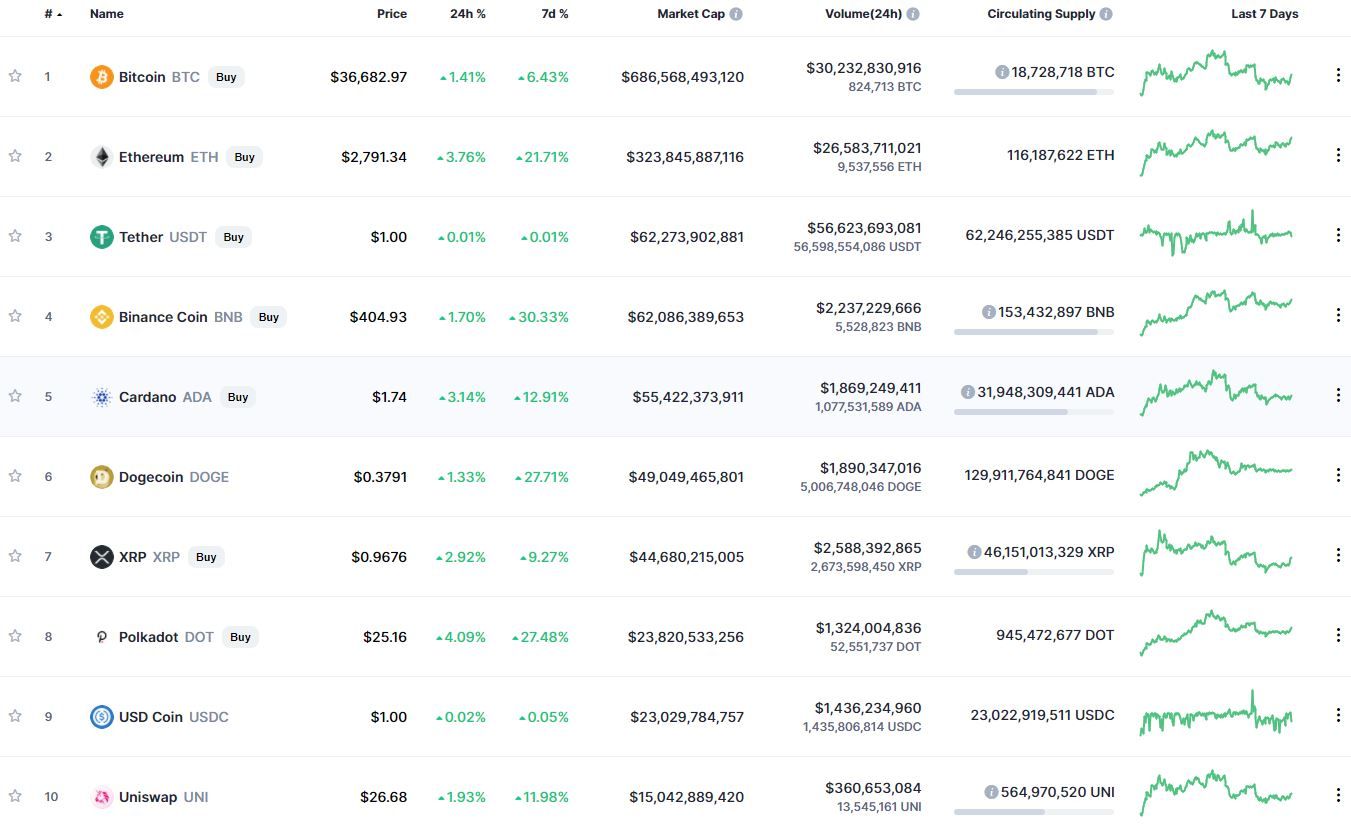Open the Ethereum row options menu

pos(1338,156)
